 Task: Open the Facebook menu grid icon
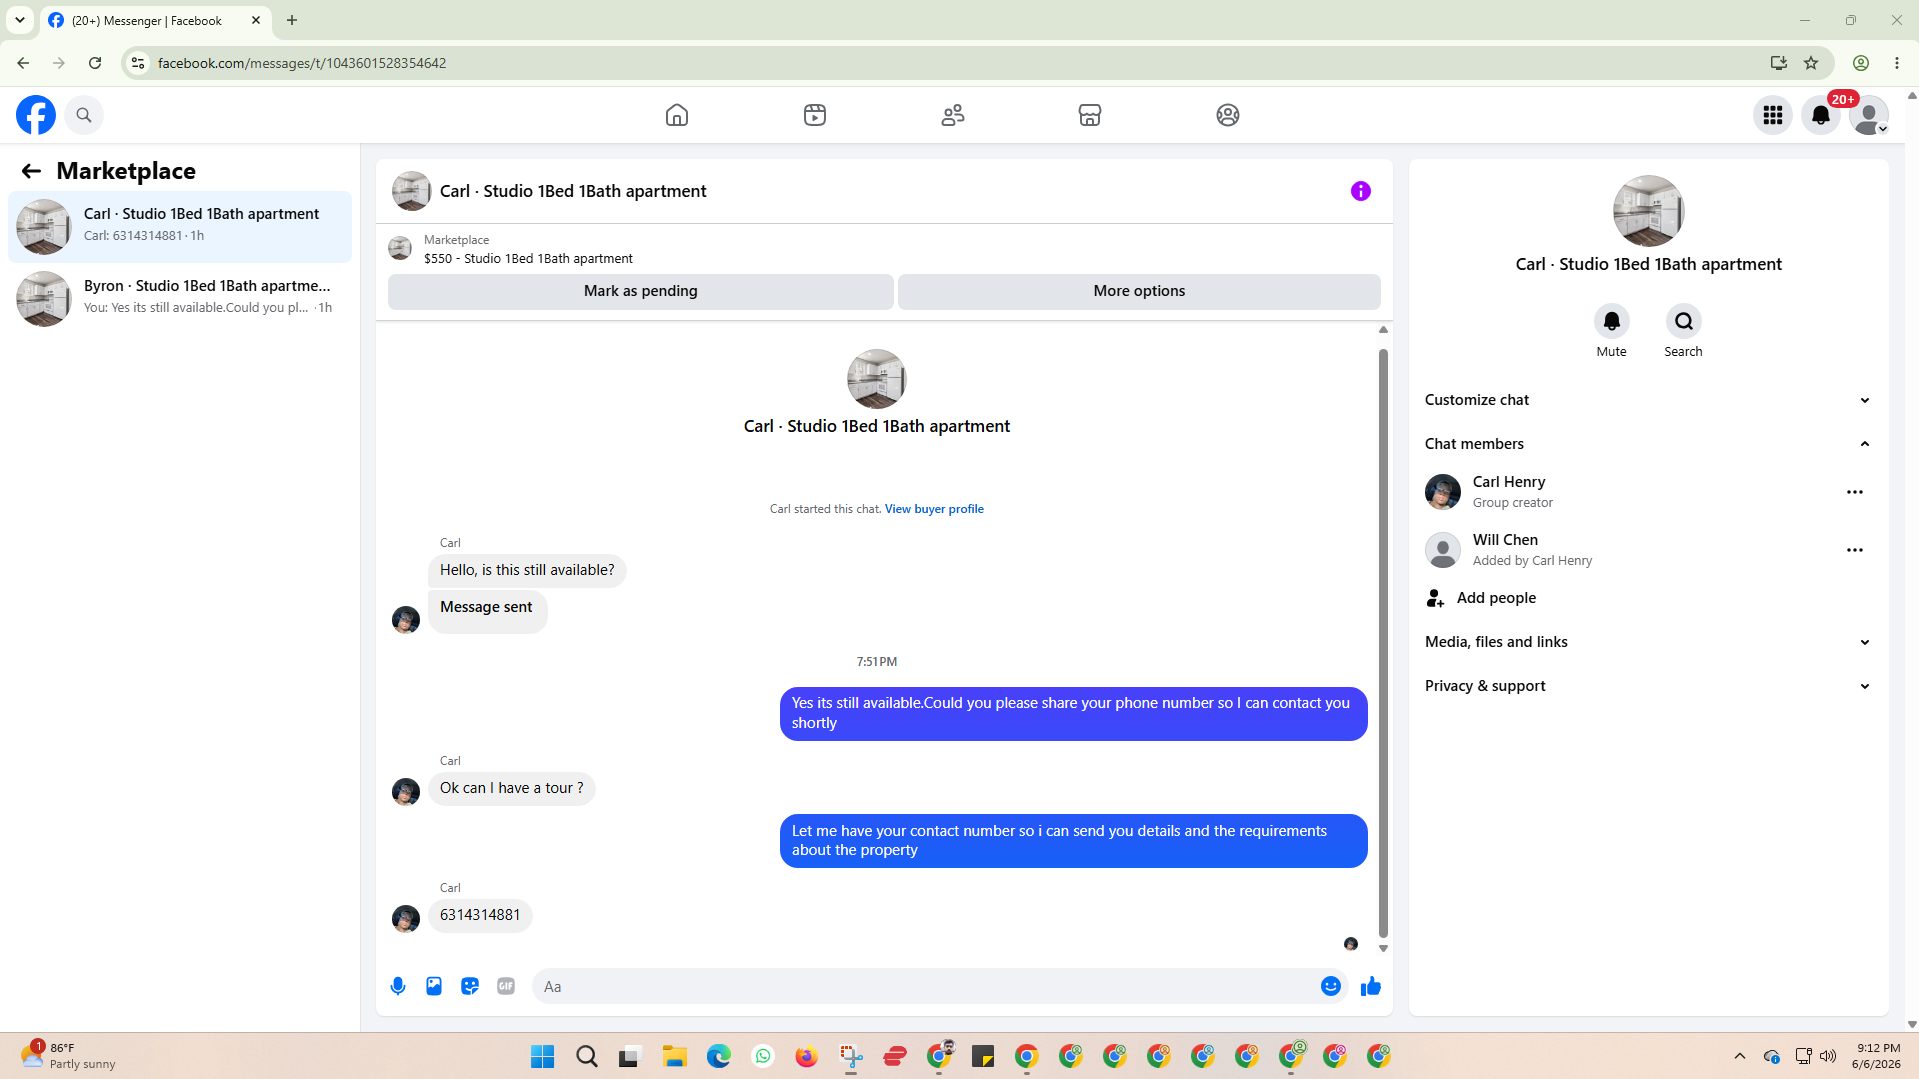point(1773,115)
